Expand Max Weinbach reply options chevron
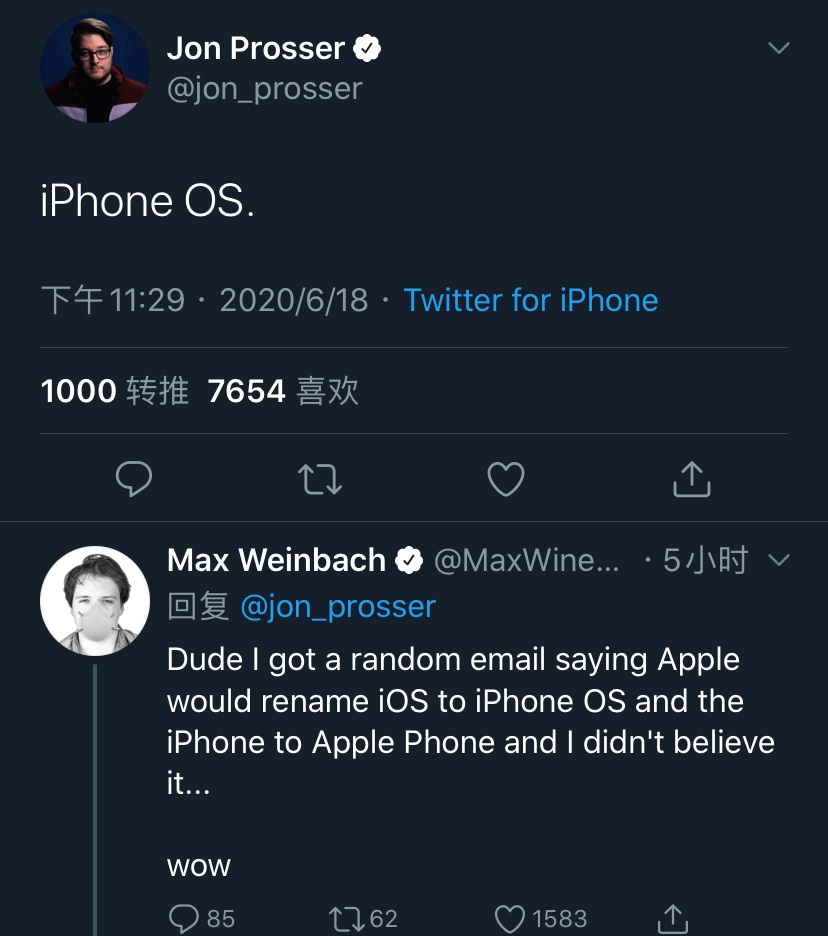The width and height of the screenshot is (828, 936). tap(777, 561)
